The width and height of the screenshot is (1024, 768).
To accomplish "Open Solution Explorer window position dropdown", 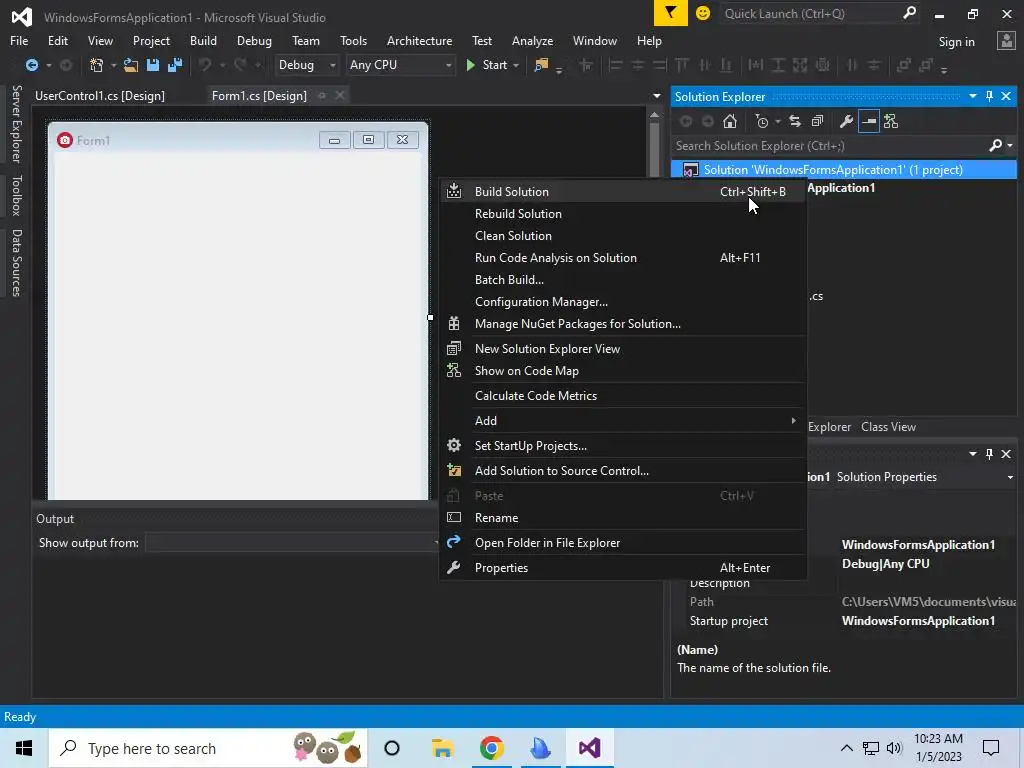I will coord(972,96).
